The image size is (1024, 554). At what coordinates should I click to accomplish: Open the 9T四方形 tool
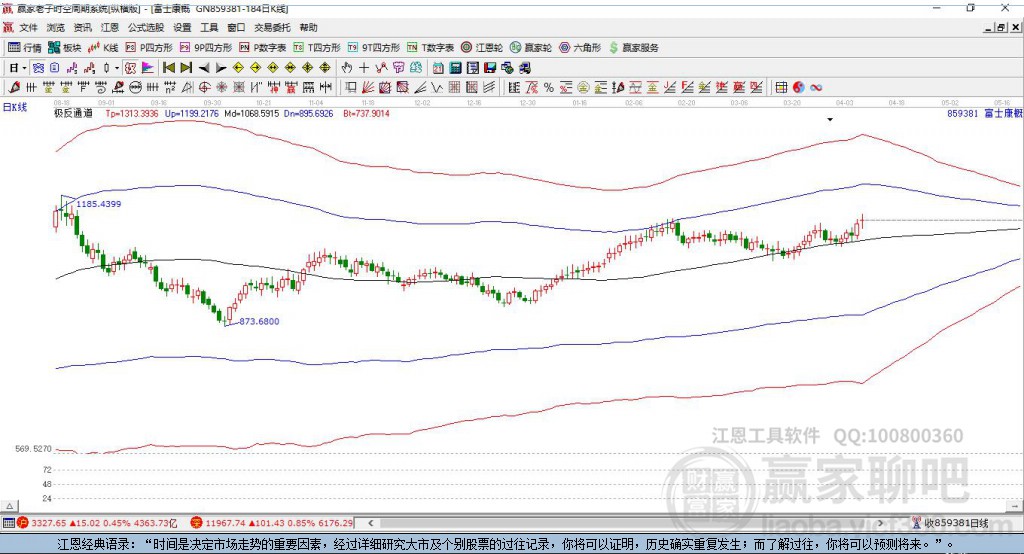coord(374,48)
